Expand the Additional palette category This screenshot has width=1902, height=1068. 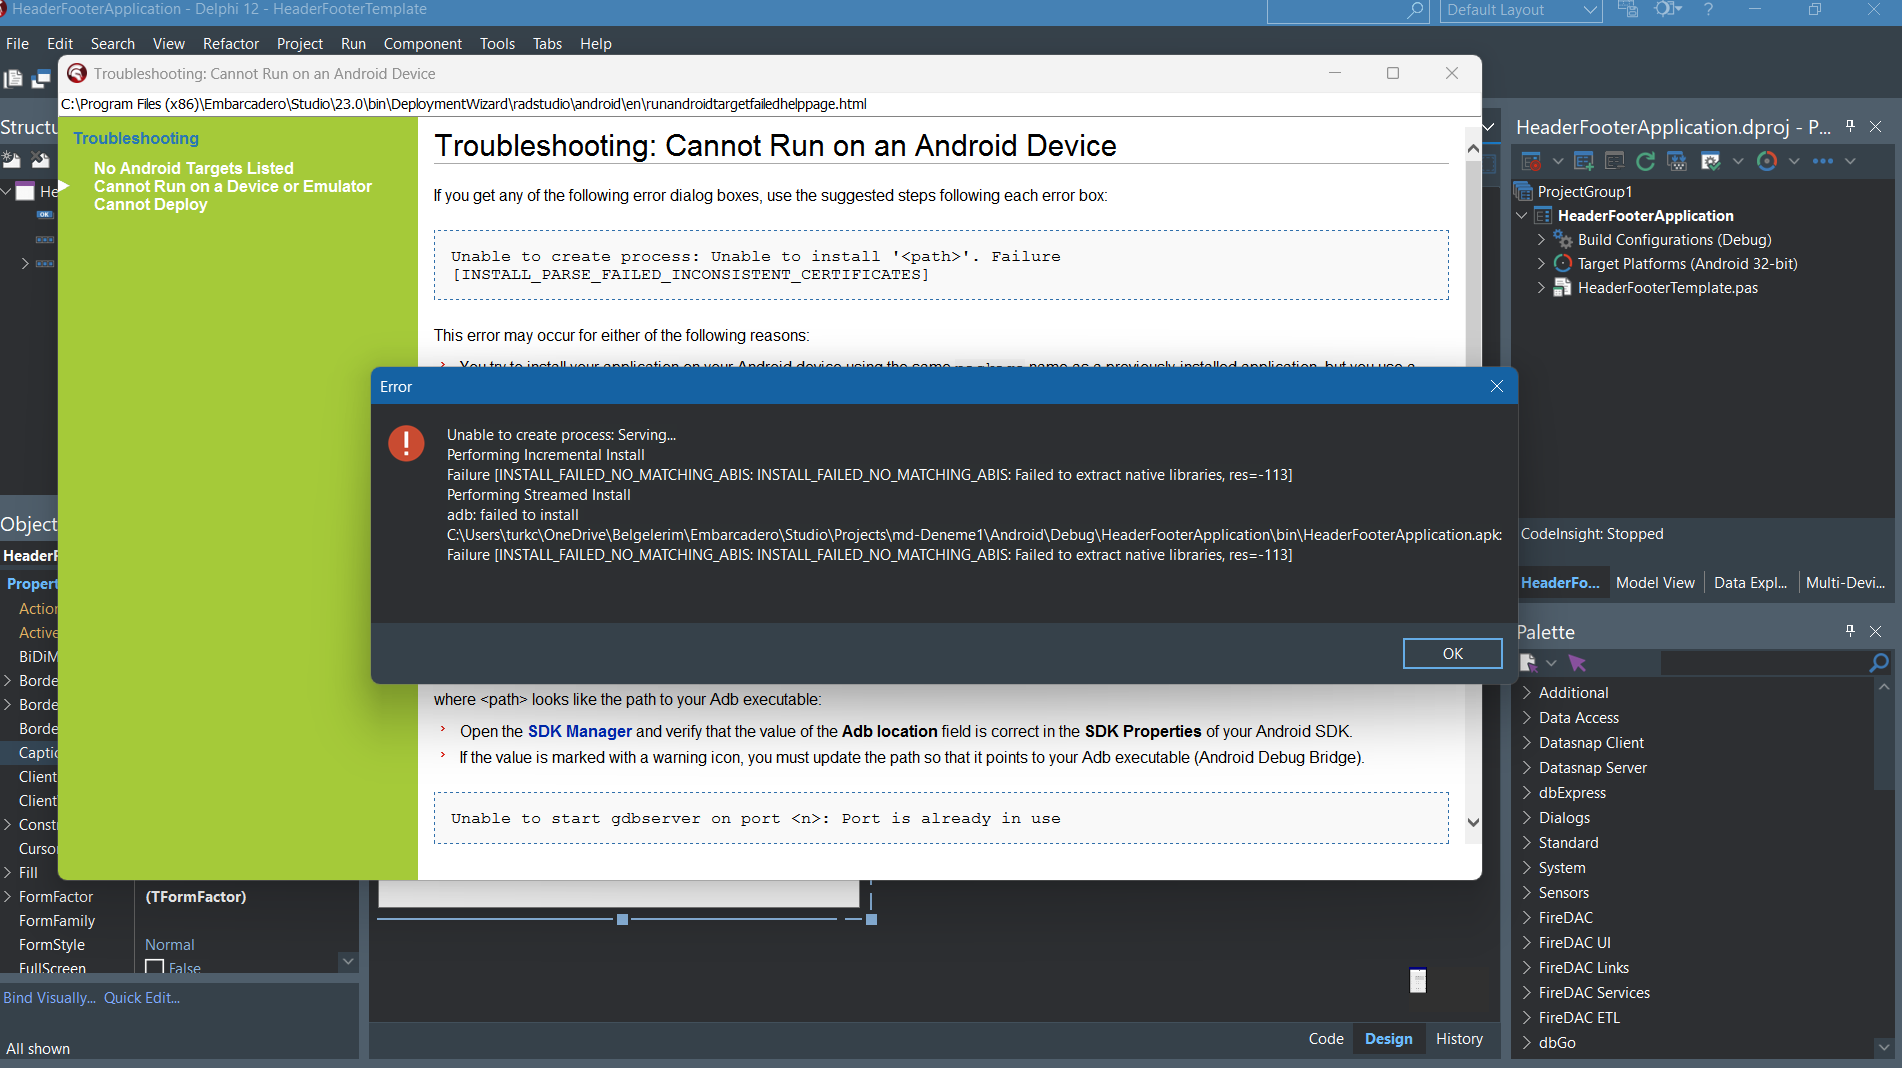point(1527,692)
